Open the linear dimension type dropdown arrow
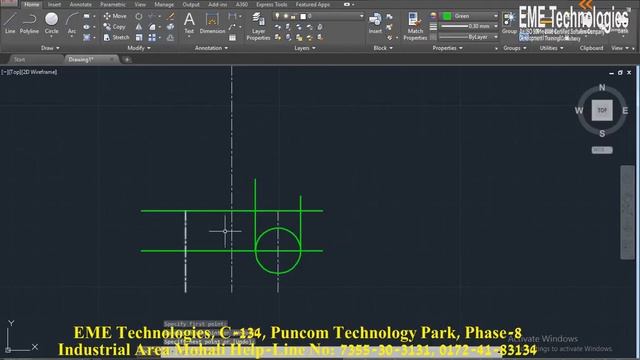The height and width of the screenshot is (360, 640). coord(240,16)
